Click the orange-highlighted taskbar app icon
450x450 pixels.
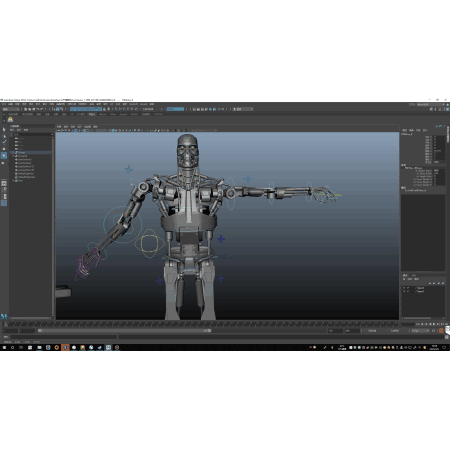[65, 347]
